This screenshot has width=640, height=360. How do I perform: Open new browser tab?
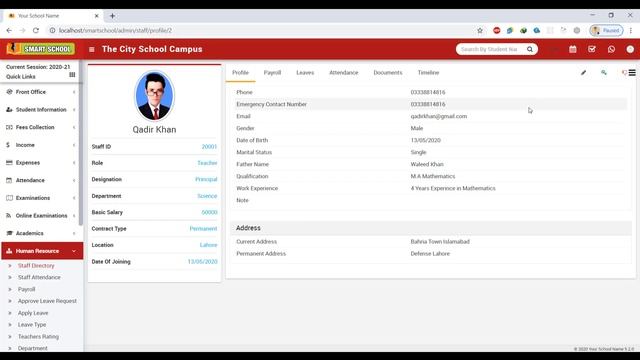pos(112,16)
